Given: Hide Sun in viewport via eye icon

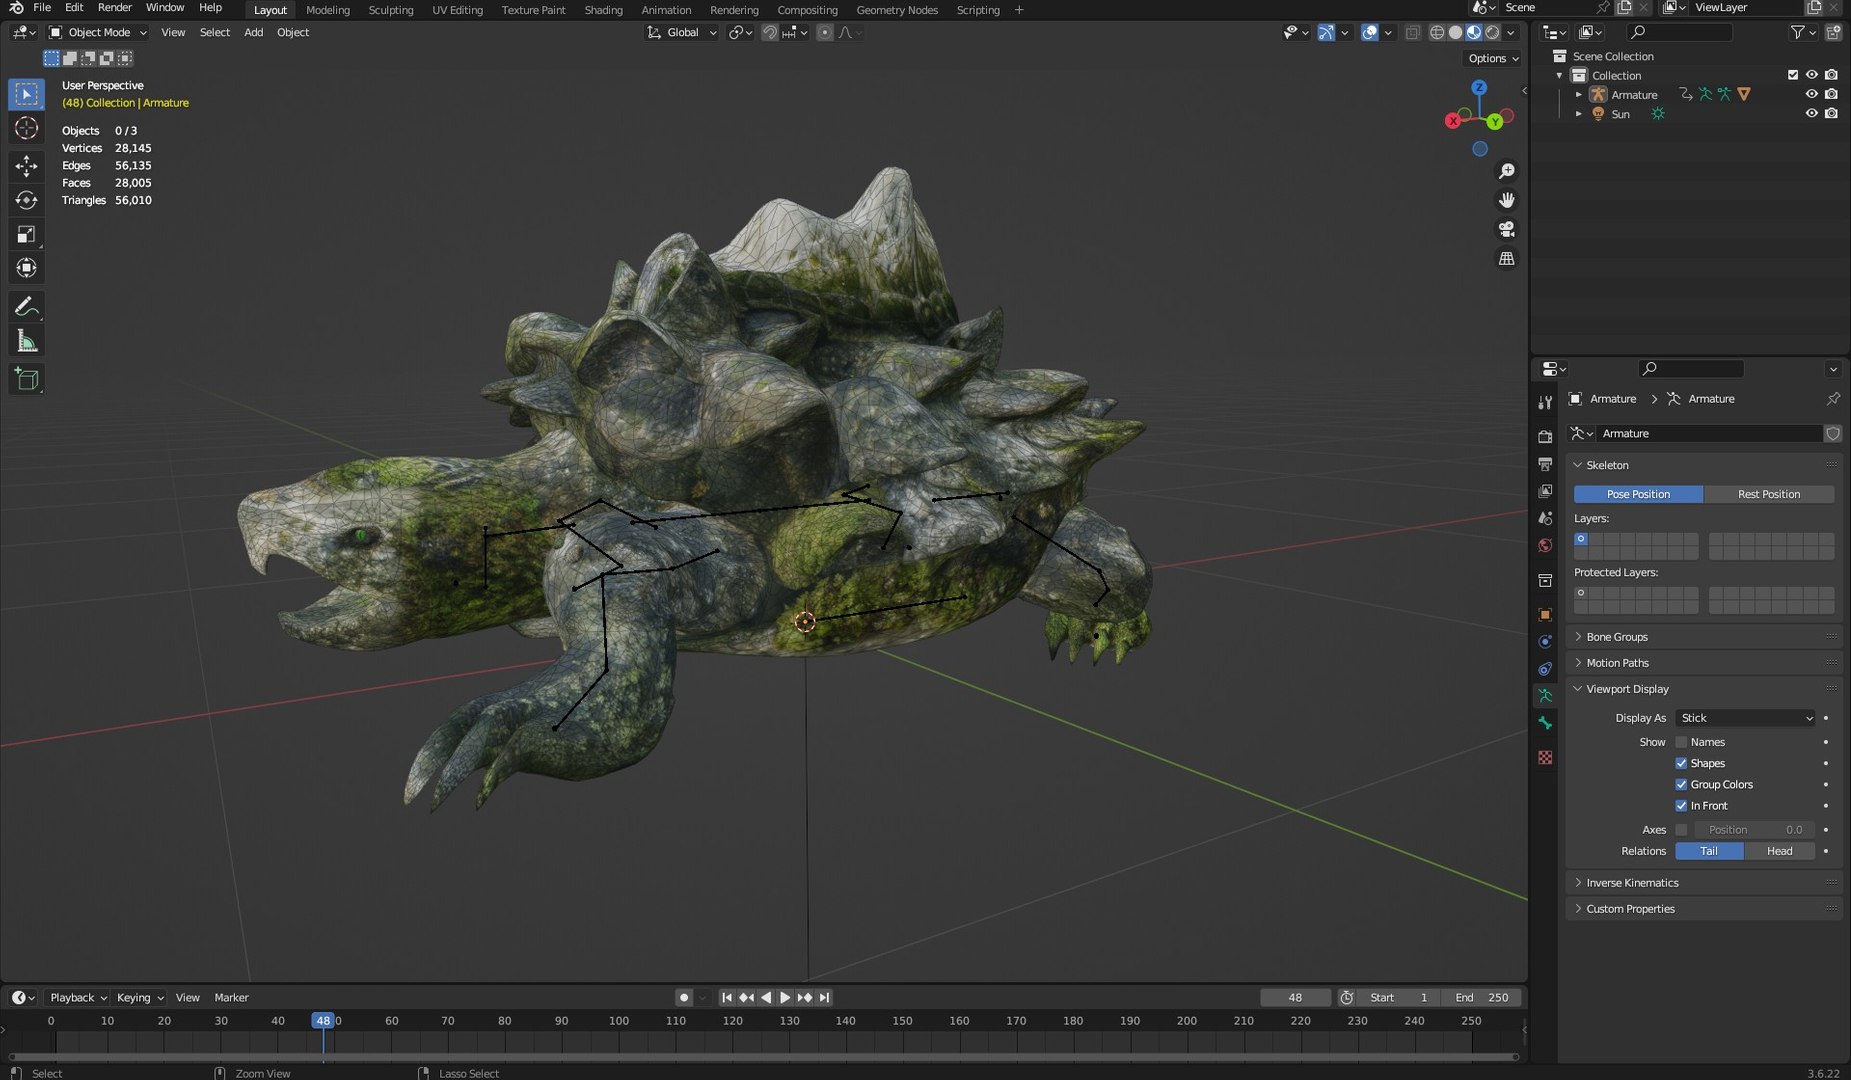Looking at the screenshot, I should pyautogui.click(x=1811, y=113).
